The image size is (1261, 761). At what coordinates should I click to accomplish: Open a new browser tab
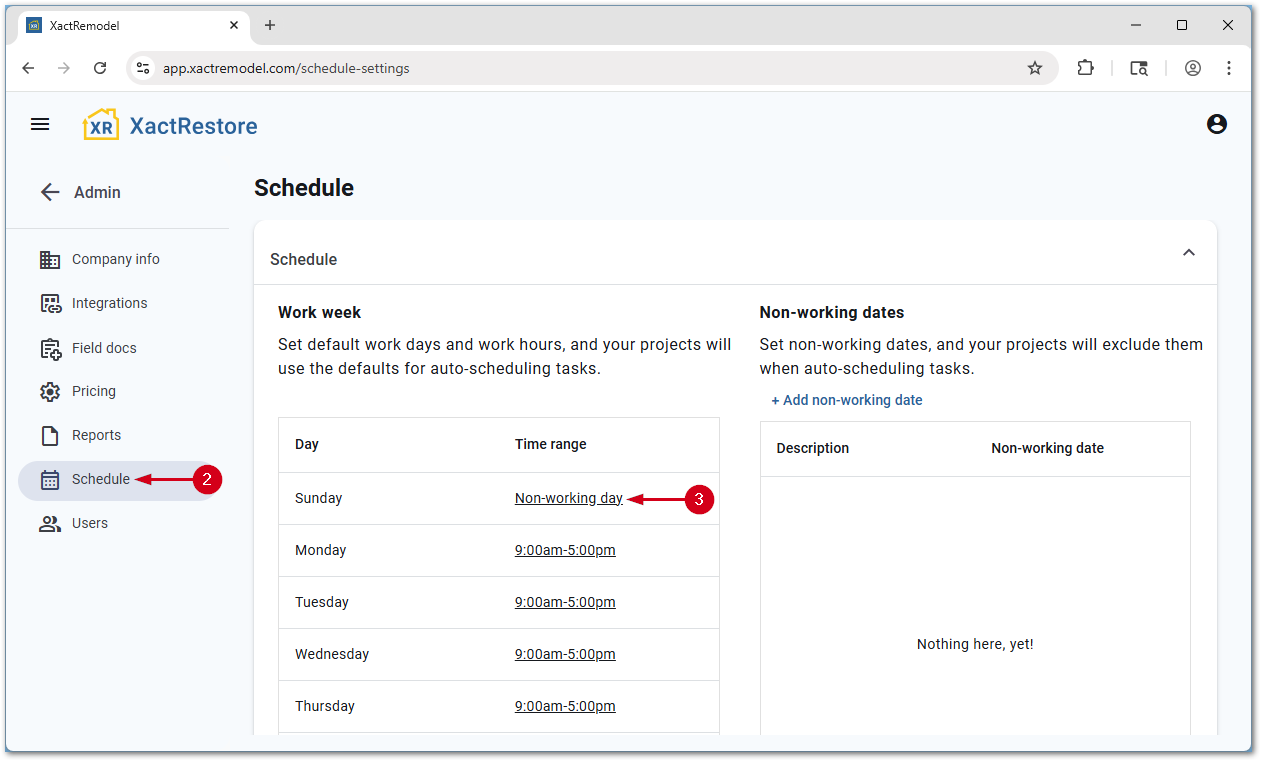tap(270, 25)
